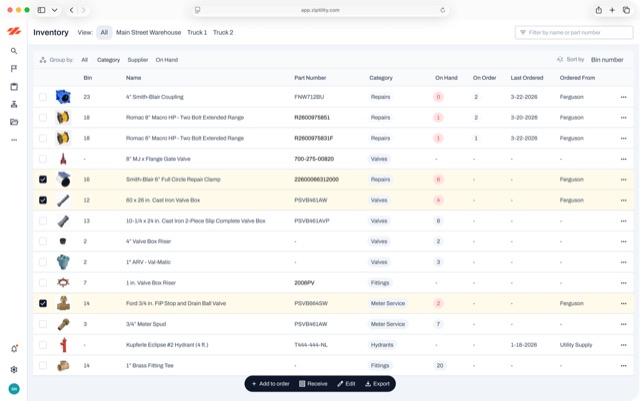Open the calendar icon in sidebar
Viewport: 640px width, 401px height.
click(x=14, y=87)
